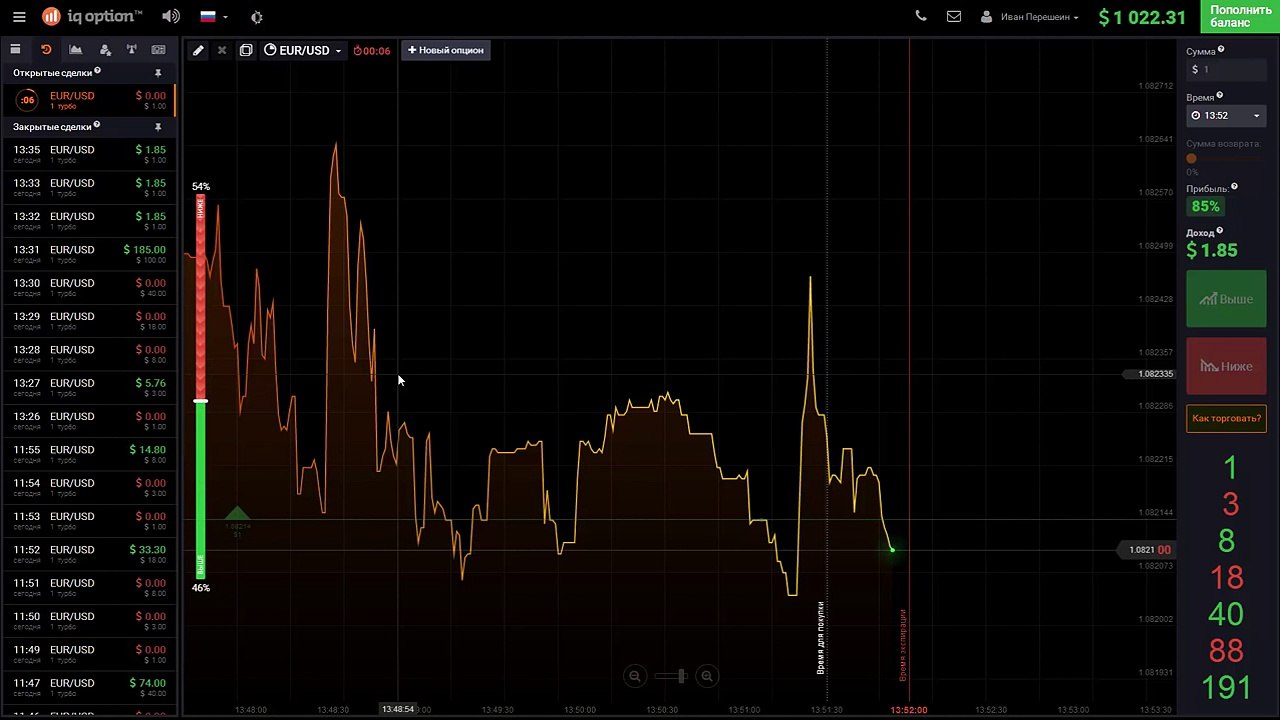The width and height of the screenshot is (1280, 720).
Task: Open the language flag dropdown
Action: tap(213, 17)
